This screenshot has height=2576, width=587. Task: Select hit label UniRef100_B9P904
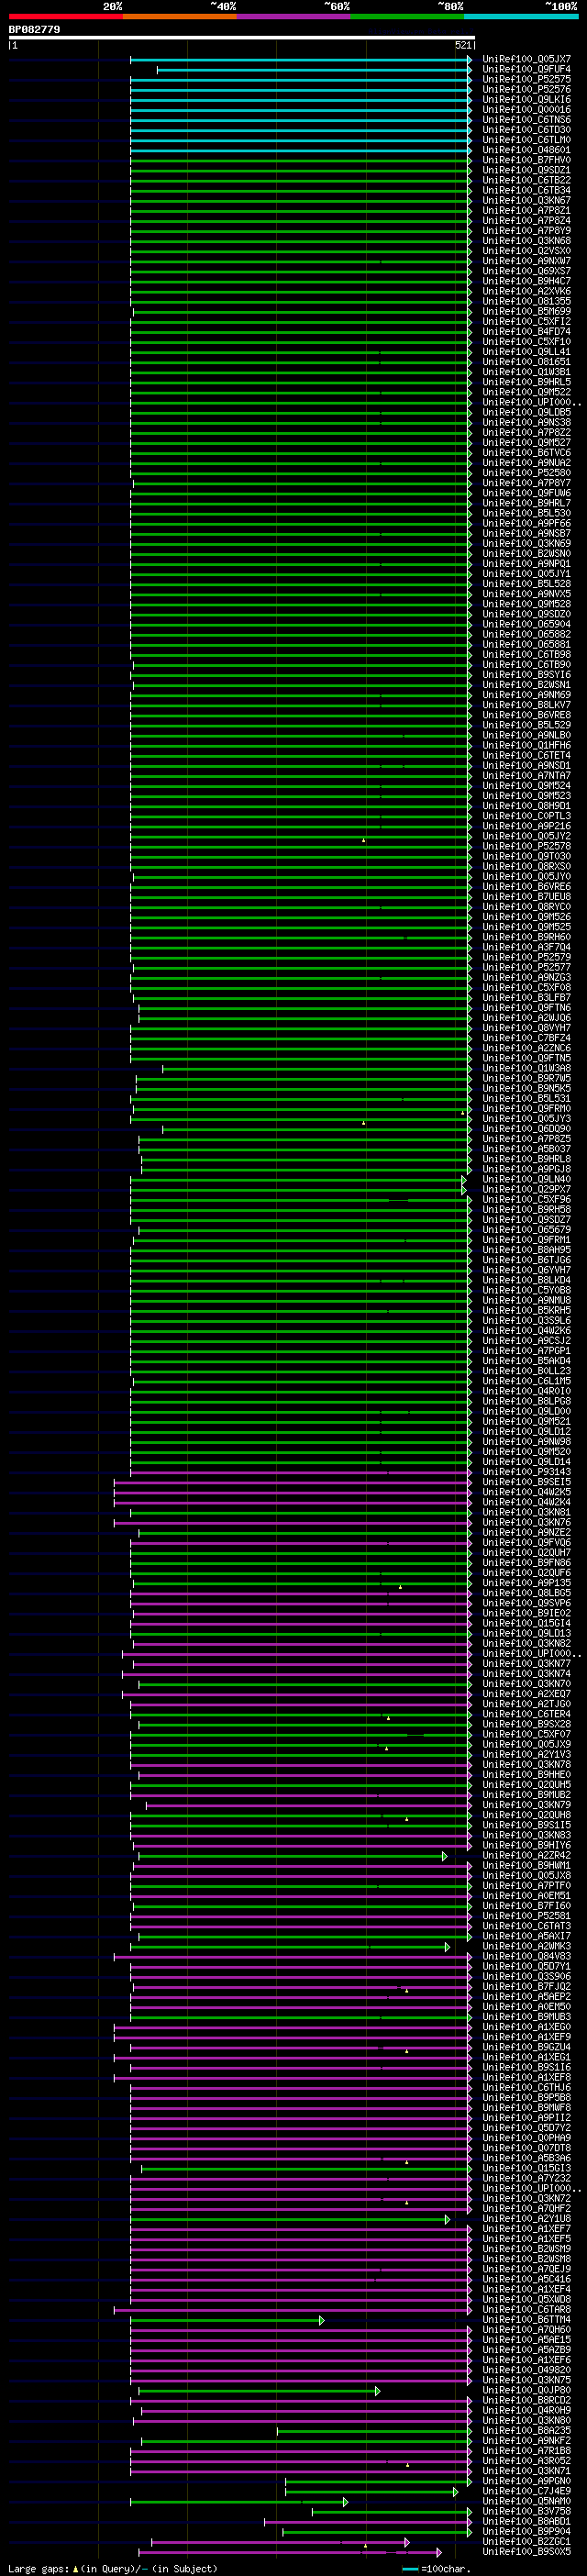pos(527,2532)
